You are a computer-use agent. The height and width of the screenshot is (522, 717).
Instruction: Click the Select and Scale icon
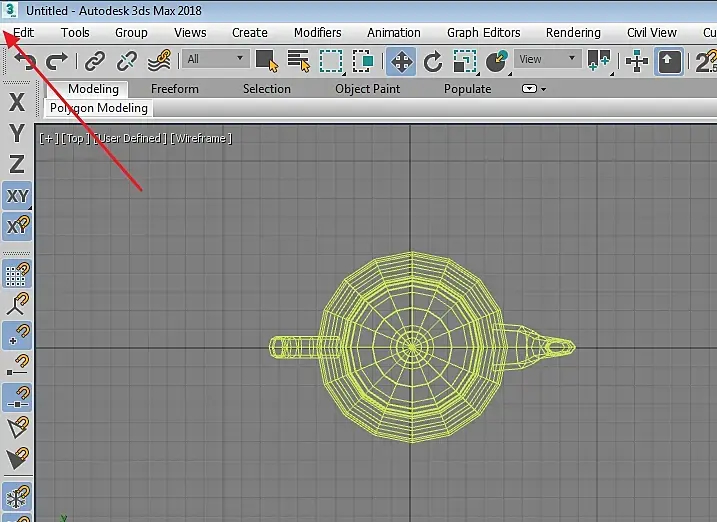click(465, 62)
